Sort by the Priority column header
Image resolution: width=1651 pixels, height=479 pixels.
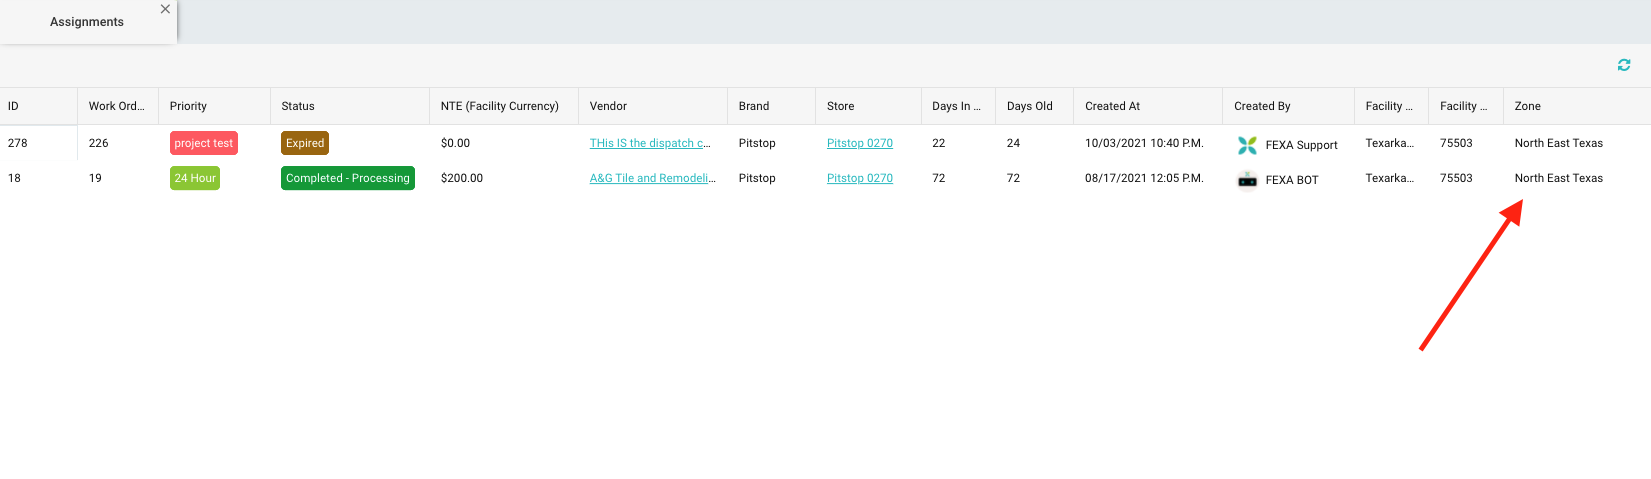[x=188, y=106]
